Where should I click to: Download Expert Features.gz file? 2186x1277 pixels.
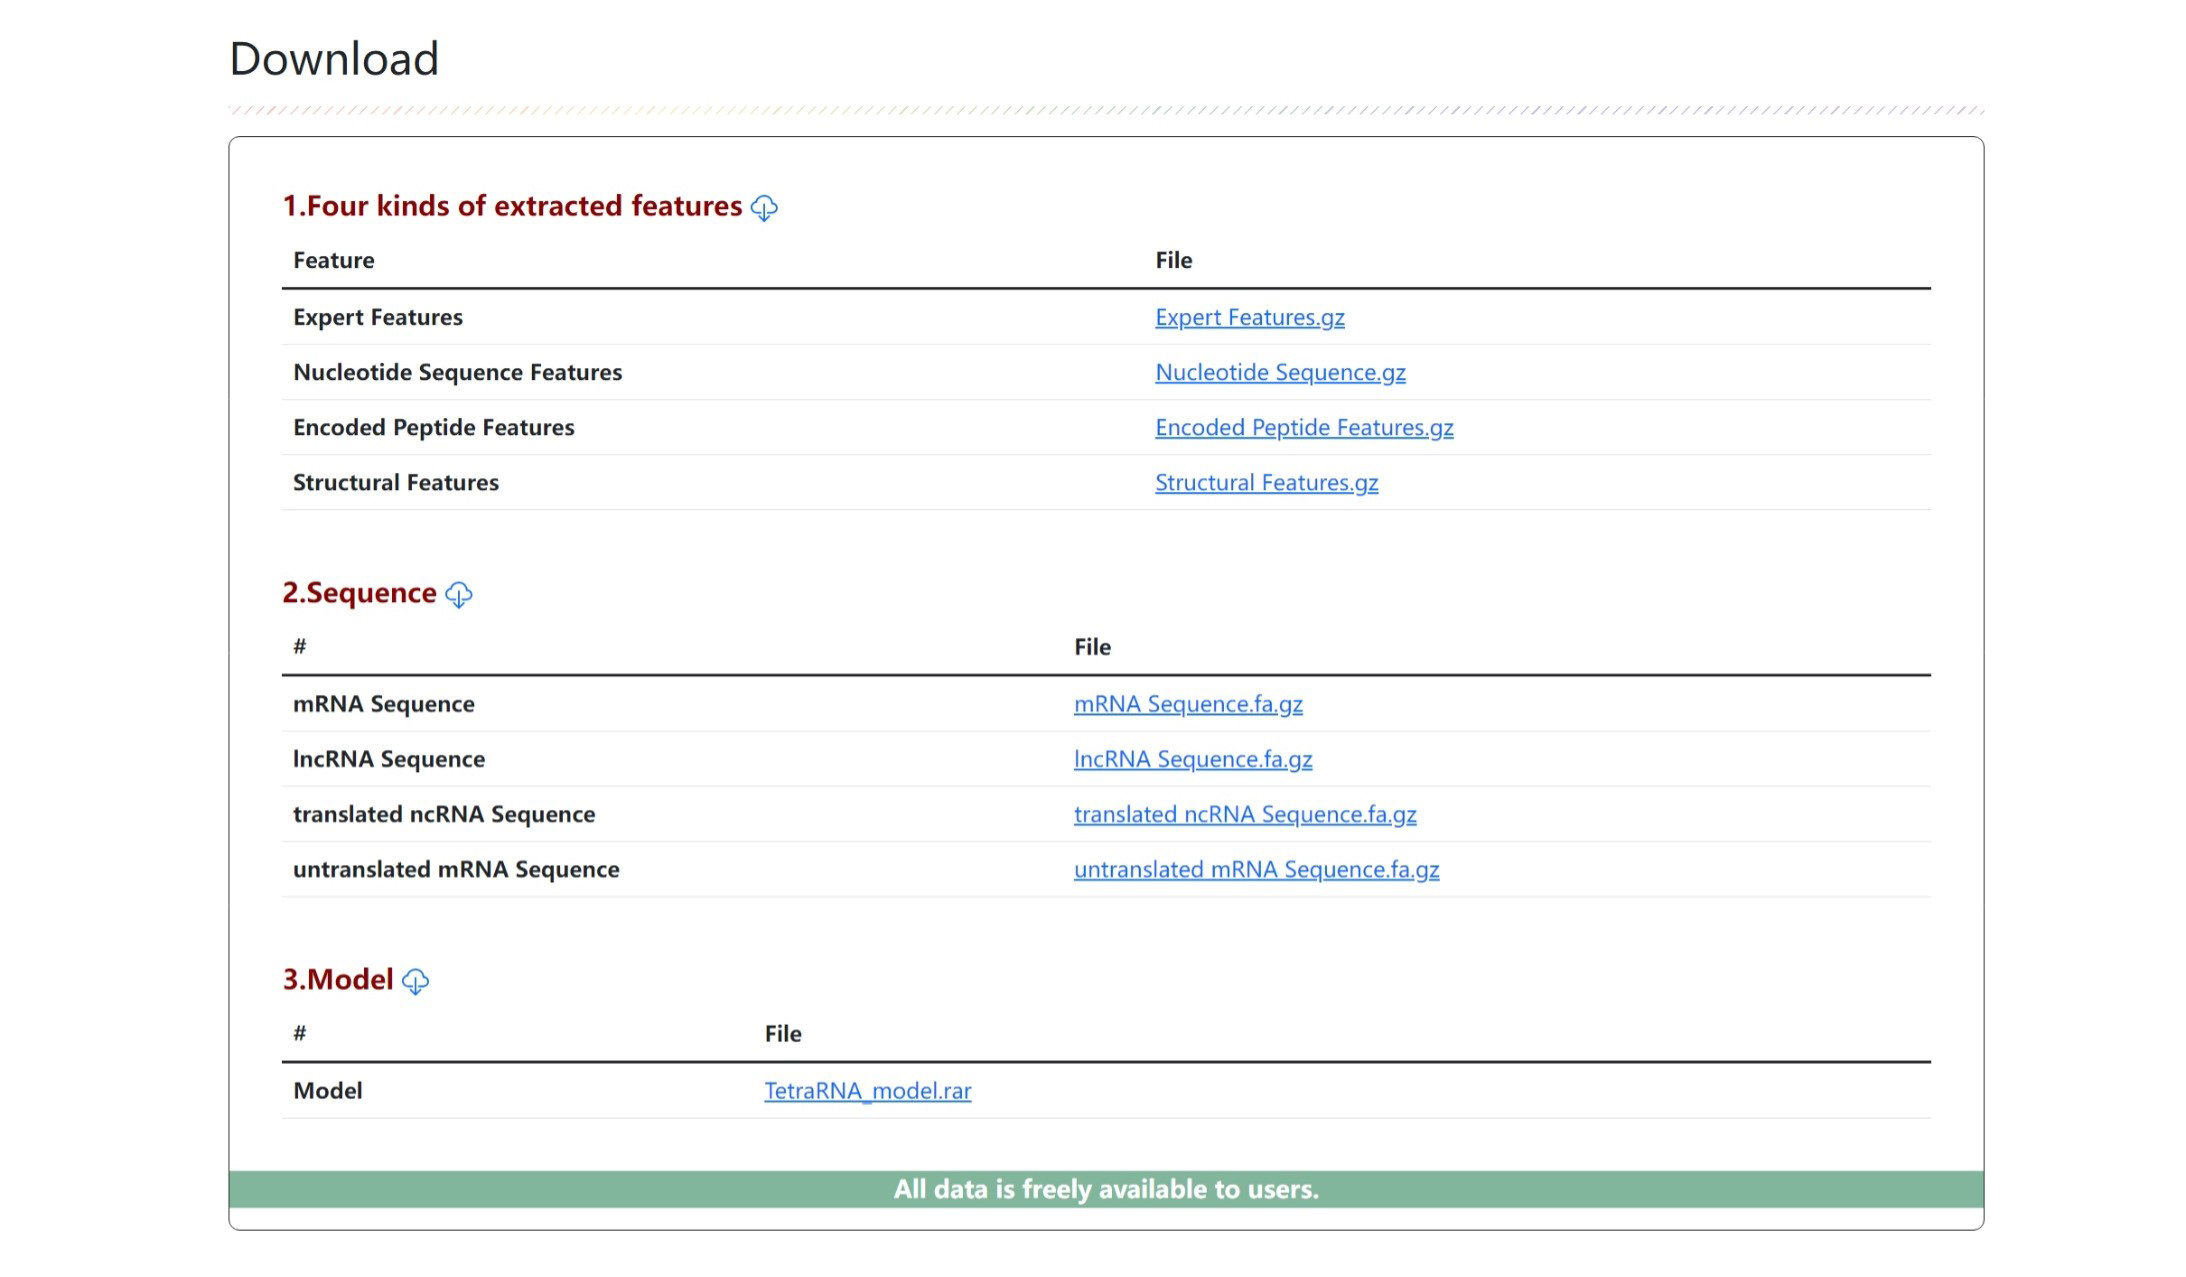[x=1249, y=317]
